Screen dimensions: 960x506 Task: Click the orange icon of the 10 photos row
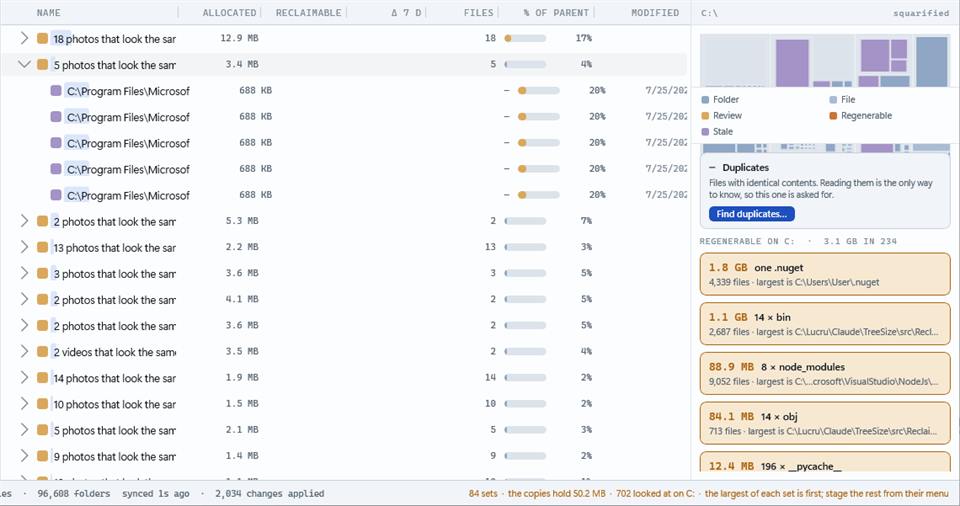(x=42, y=404)
